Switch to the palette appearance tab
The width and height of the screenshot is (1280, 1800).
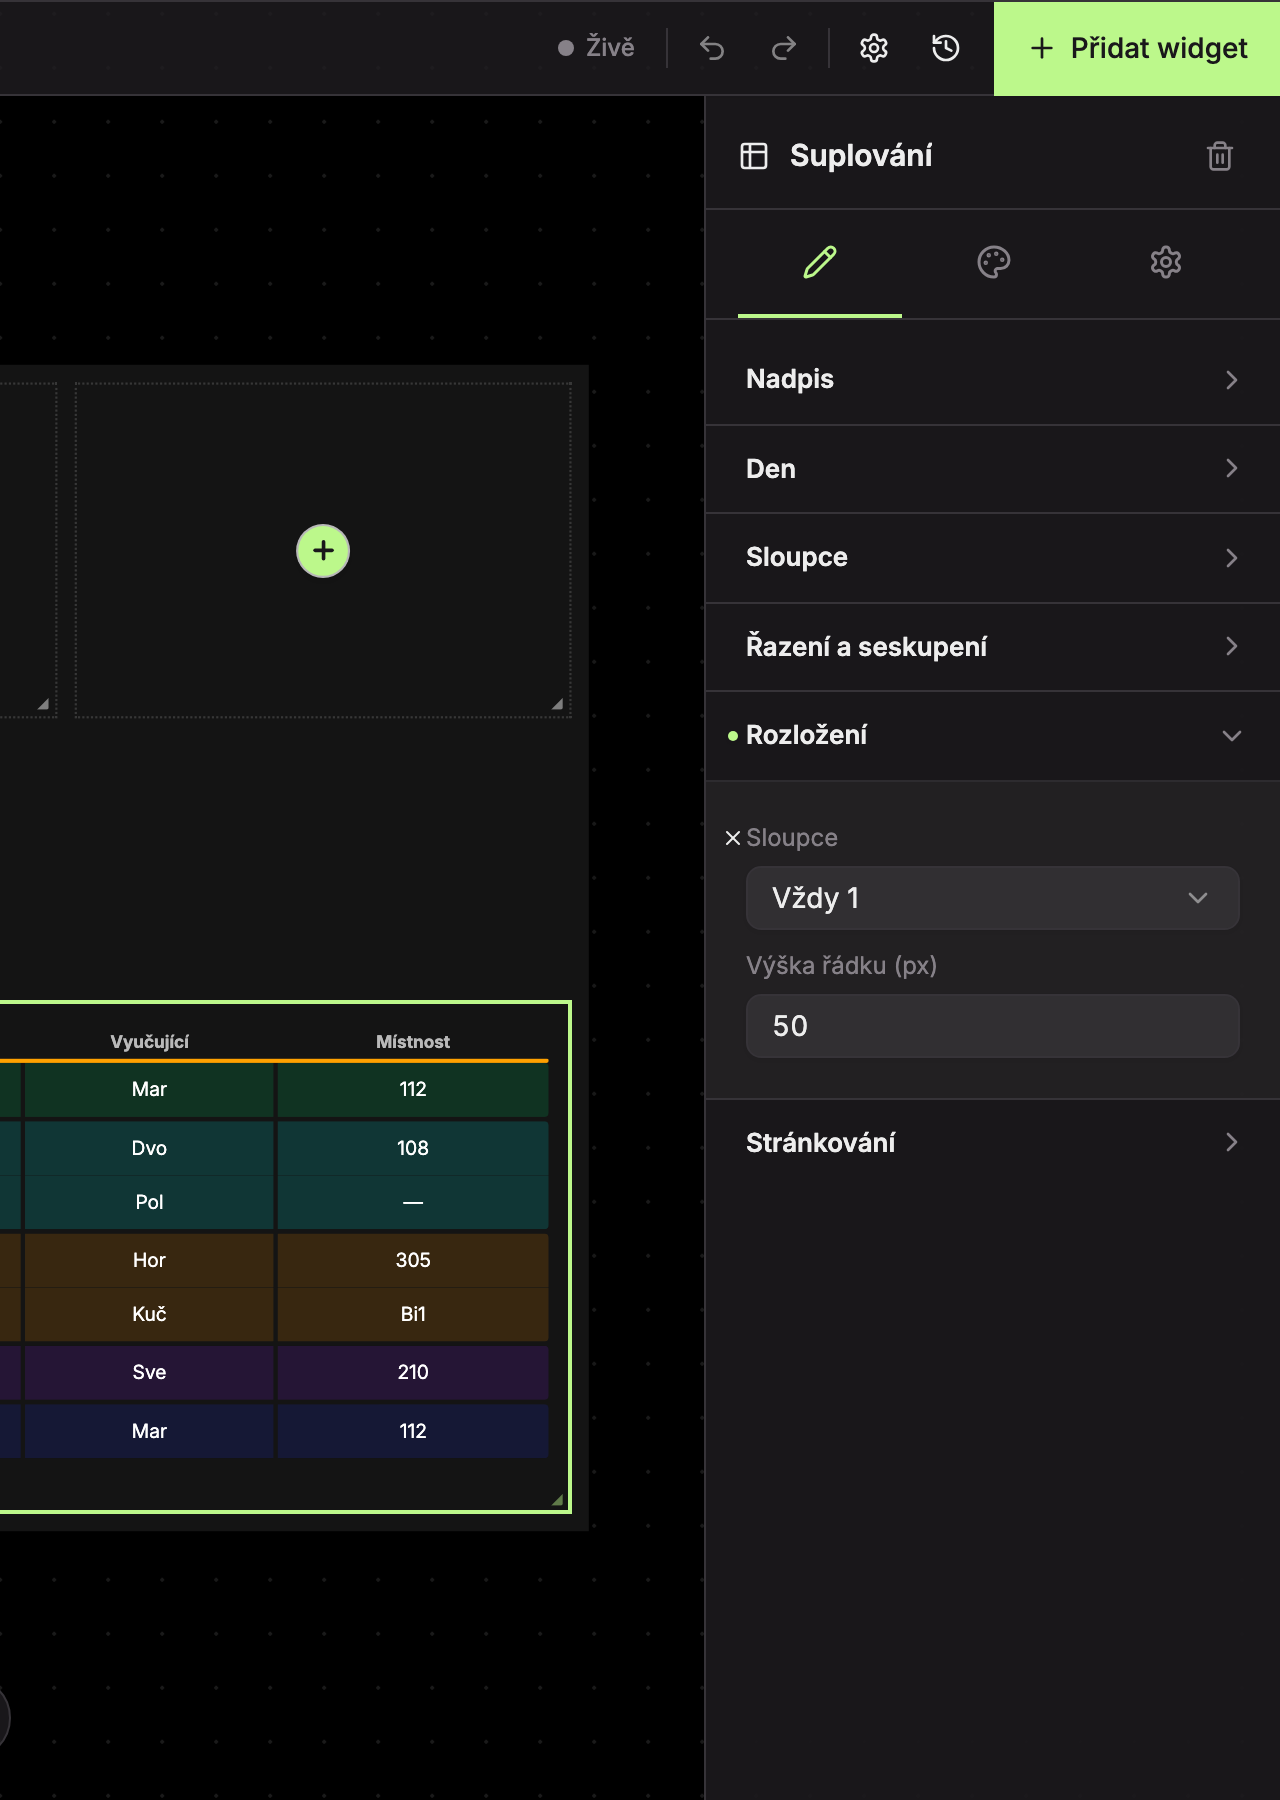(x=993, y=262)
